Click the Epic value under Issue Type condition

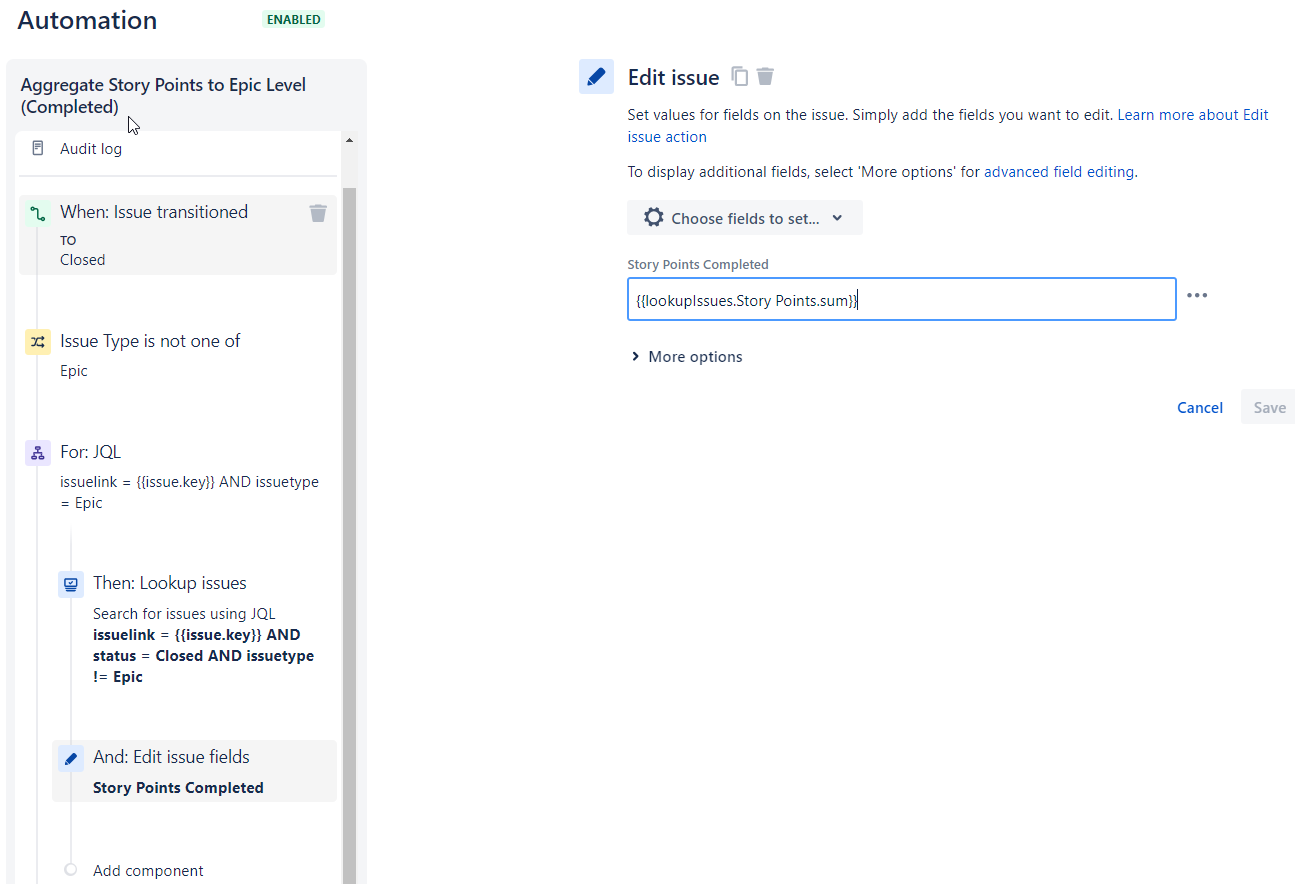74,371
